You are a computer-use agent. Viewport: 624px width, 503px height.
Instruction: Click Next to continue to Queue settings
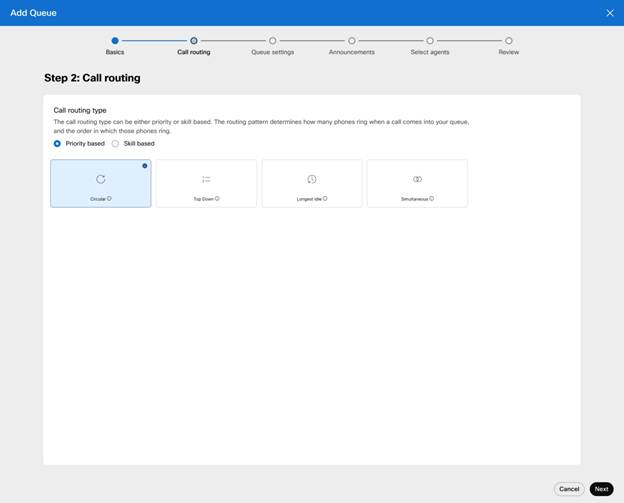[x=601, y=489]
